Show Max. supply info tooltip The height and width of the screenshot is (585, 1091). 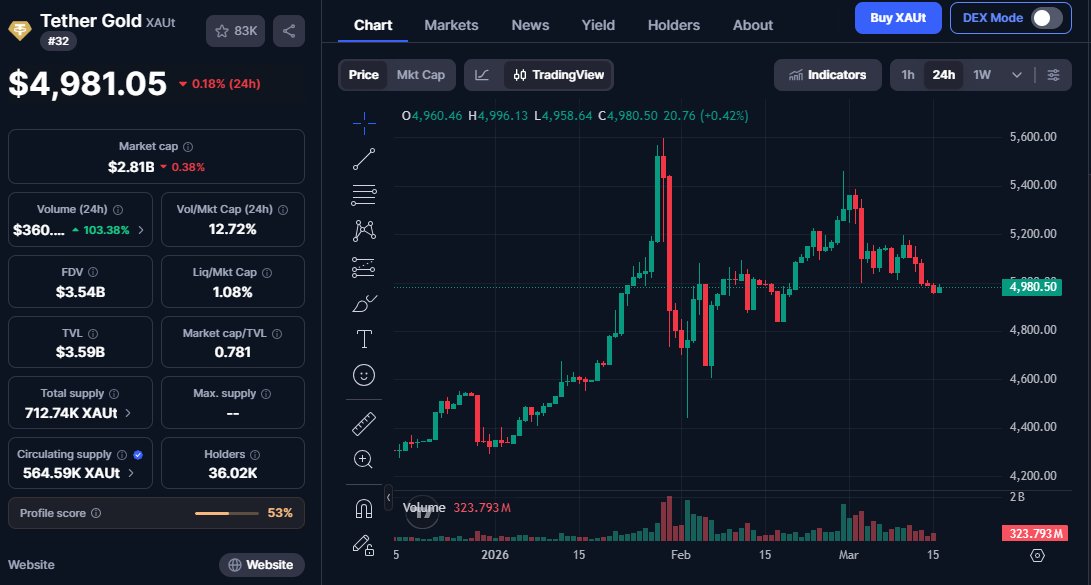(266, 394)
